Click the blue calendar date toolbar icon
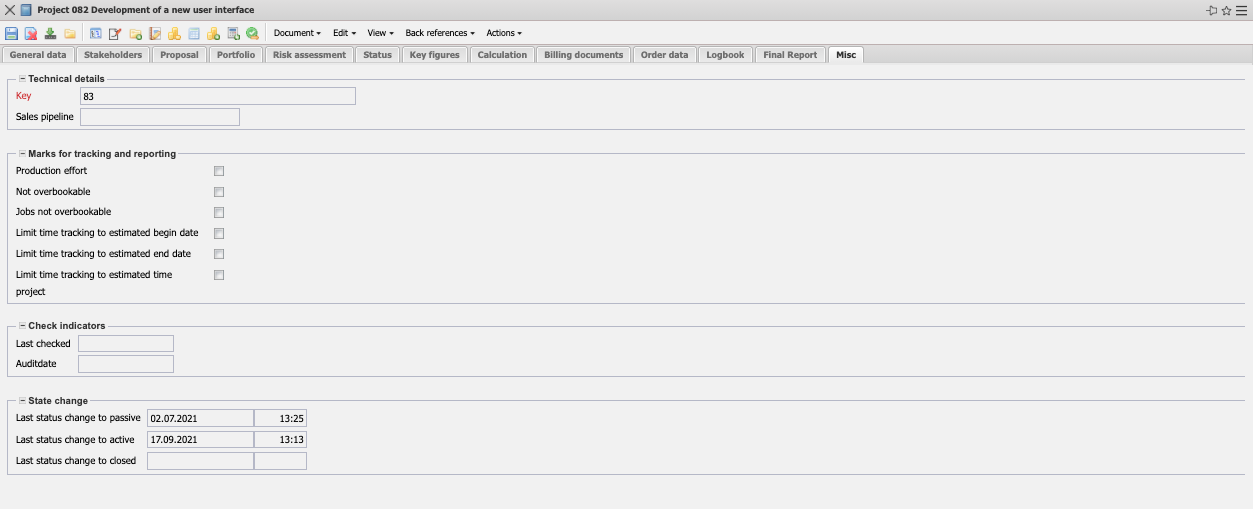The height and width of the screenshot is (509, 1253). [x=96, y=33]
